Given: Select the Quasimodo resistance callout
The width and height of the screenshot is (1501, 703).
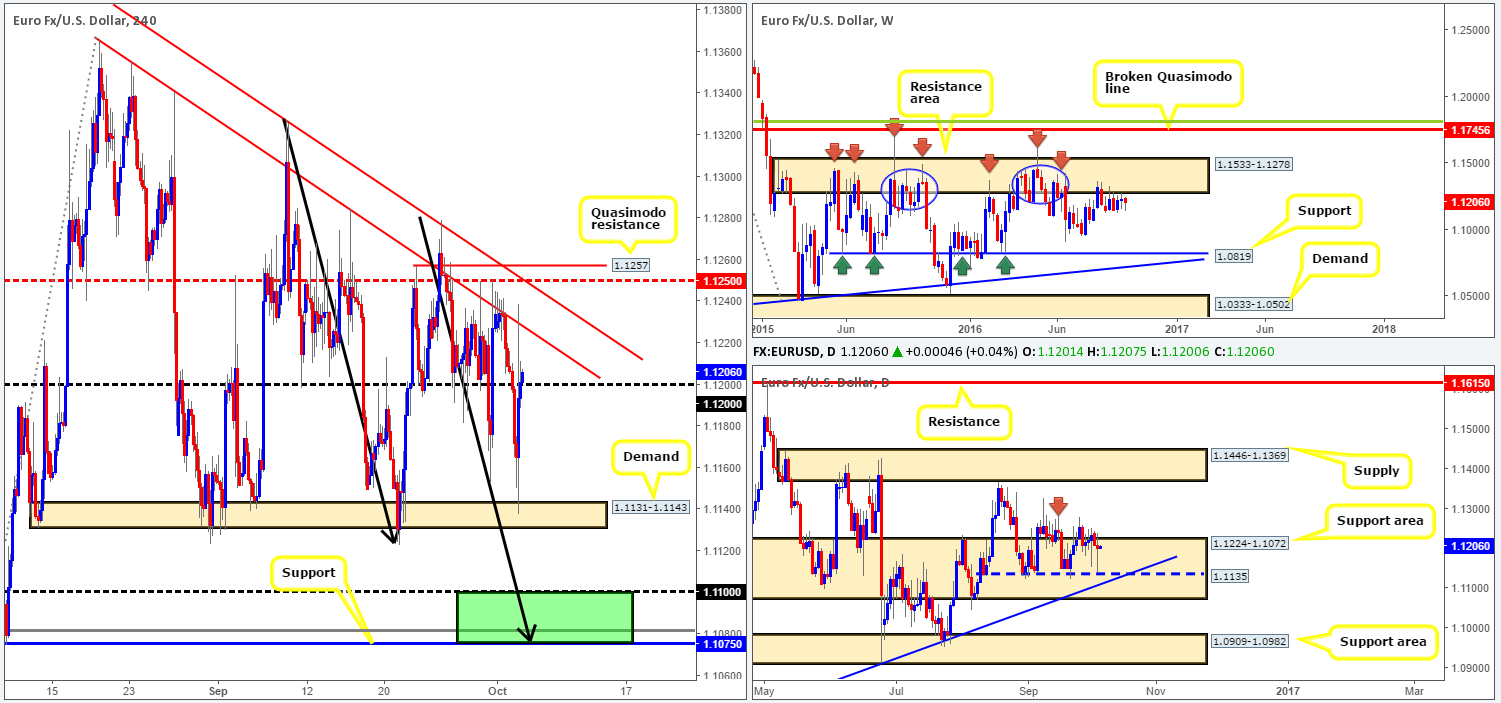Looking at the screenshot, I should click(x=629, y=219).
